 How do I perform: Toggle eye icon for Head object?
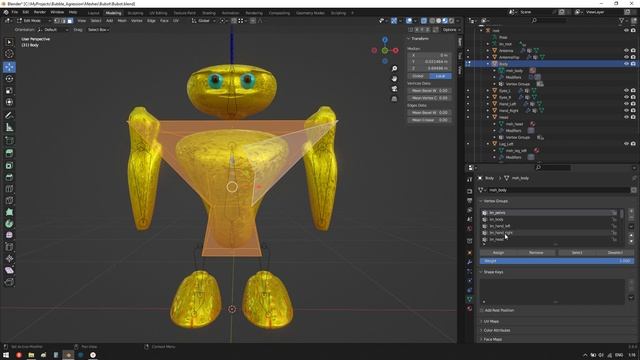click(626, 117)
